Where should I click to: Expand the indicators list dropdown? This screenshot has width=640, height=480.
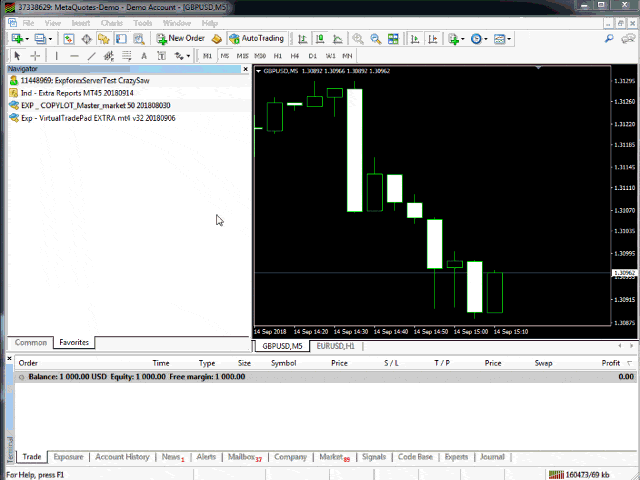(464, 39)
